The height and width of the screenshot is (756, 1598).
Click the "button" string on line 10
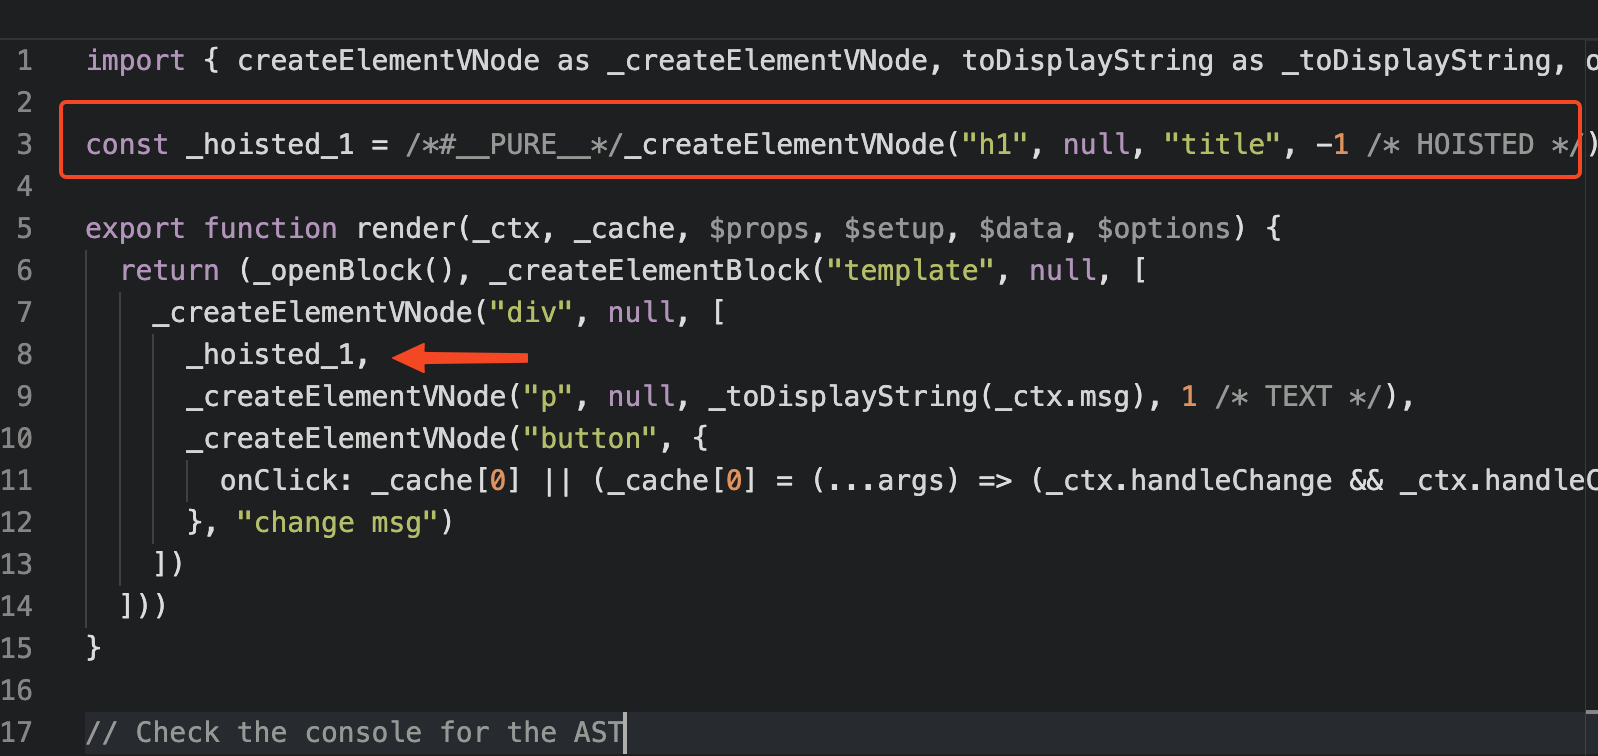coord(590,439)
